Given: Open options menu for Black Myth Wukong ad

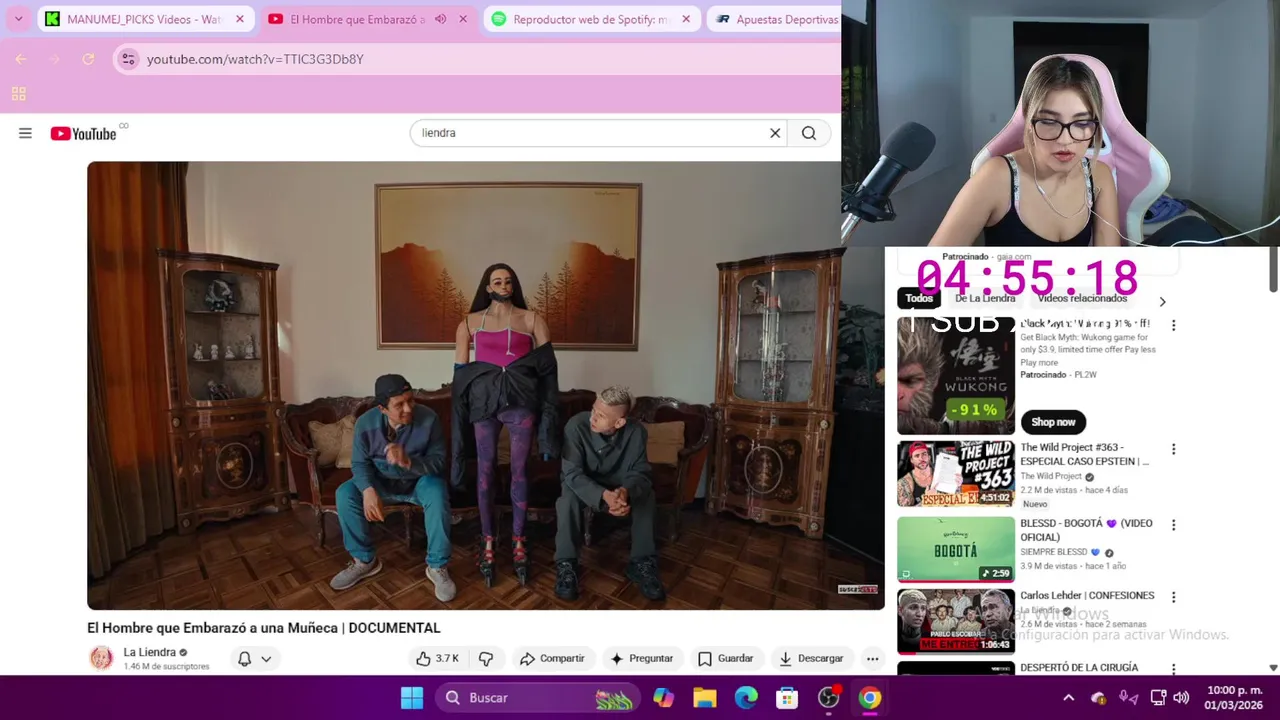Looking at the screenshot, I should coord(1174,325).
